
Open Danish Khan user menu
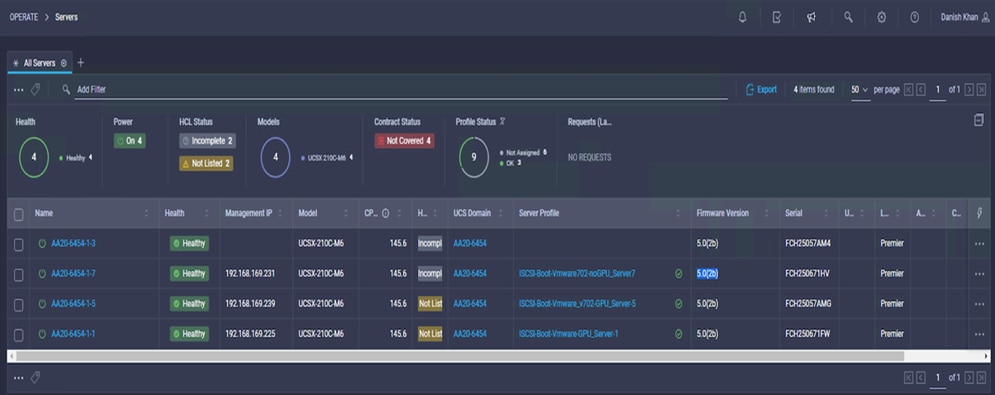point(964,18)
